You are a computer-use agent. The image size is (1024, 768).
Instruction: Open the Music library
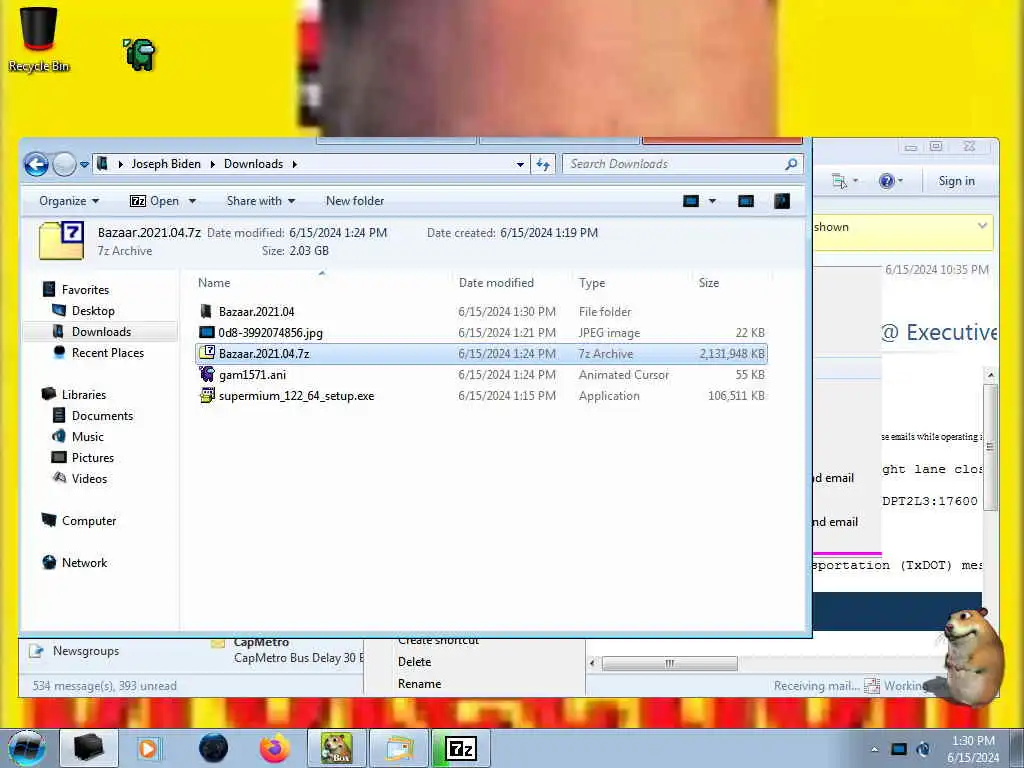point(88,437)
